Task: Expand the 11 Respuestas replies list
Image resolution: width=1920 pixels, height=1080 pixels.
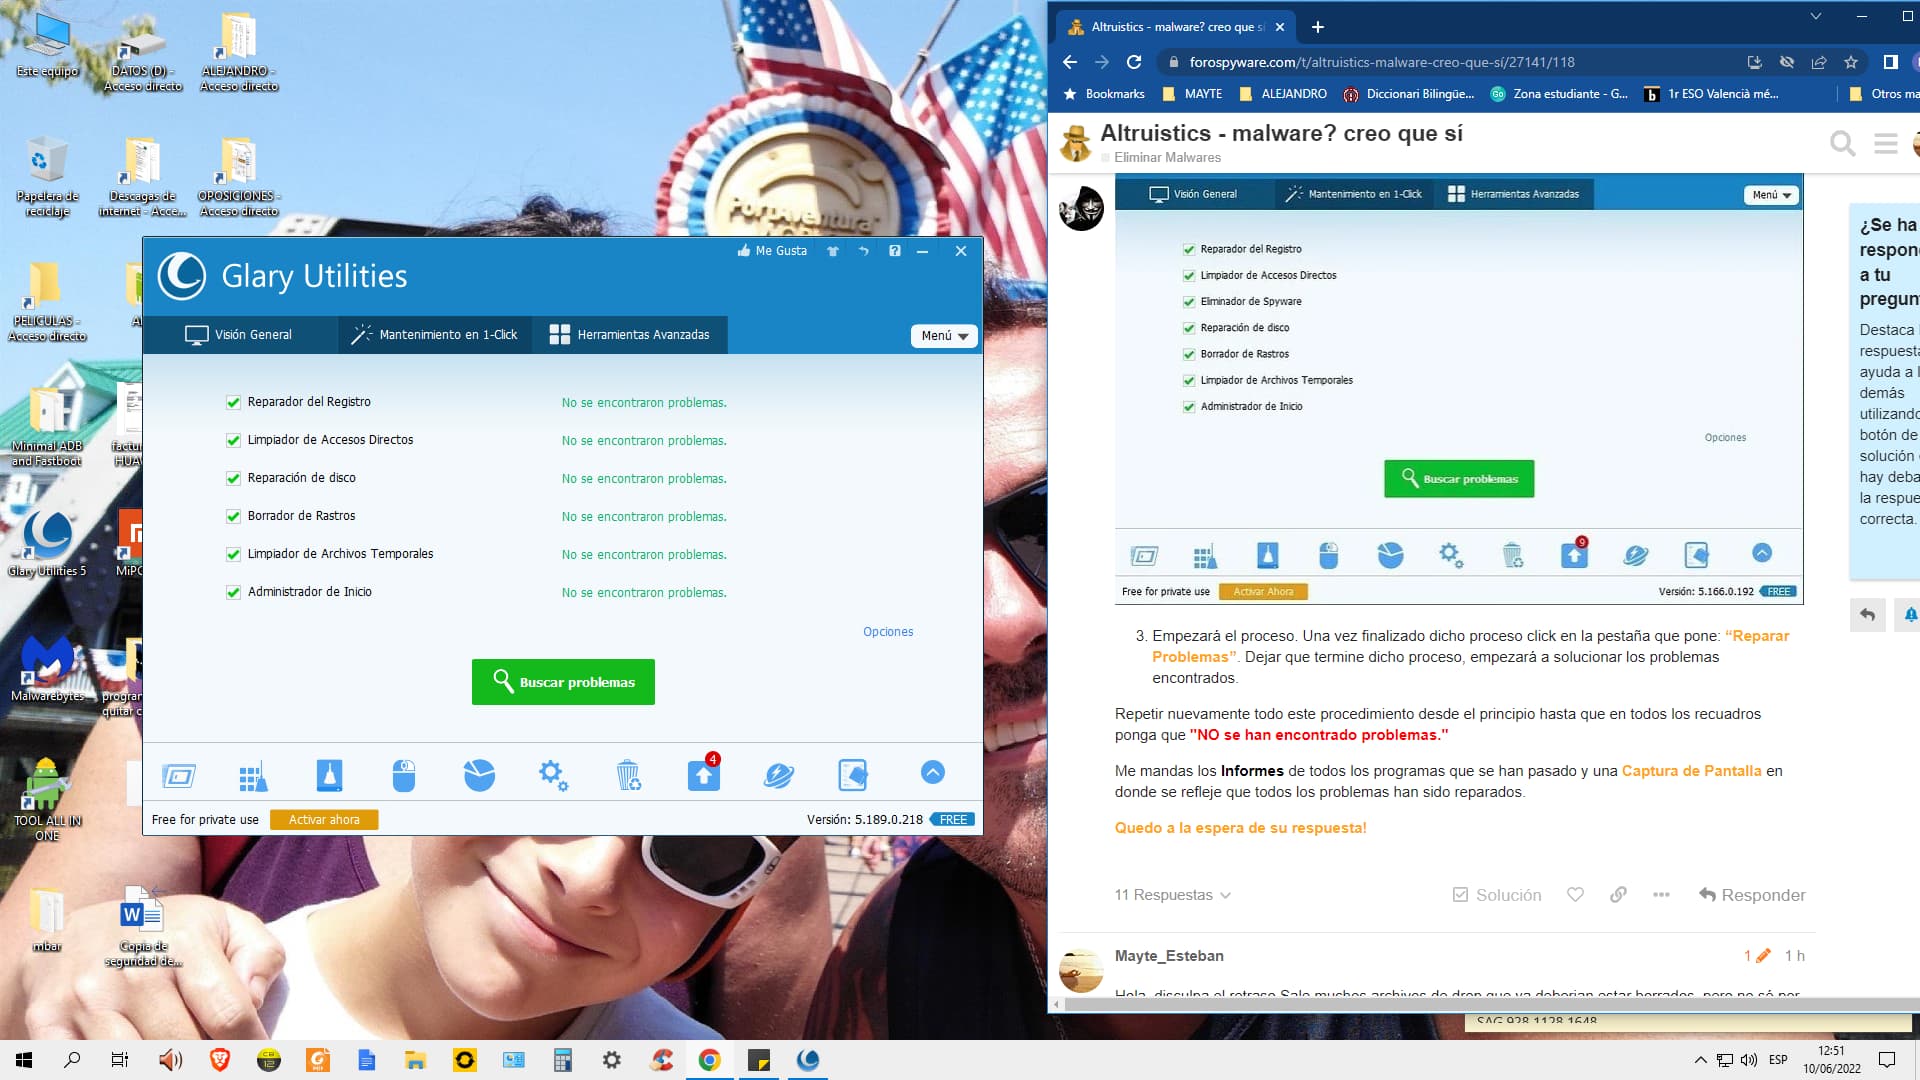Action: [1172, 895]
